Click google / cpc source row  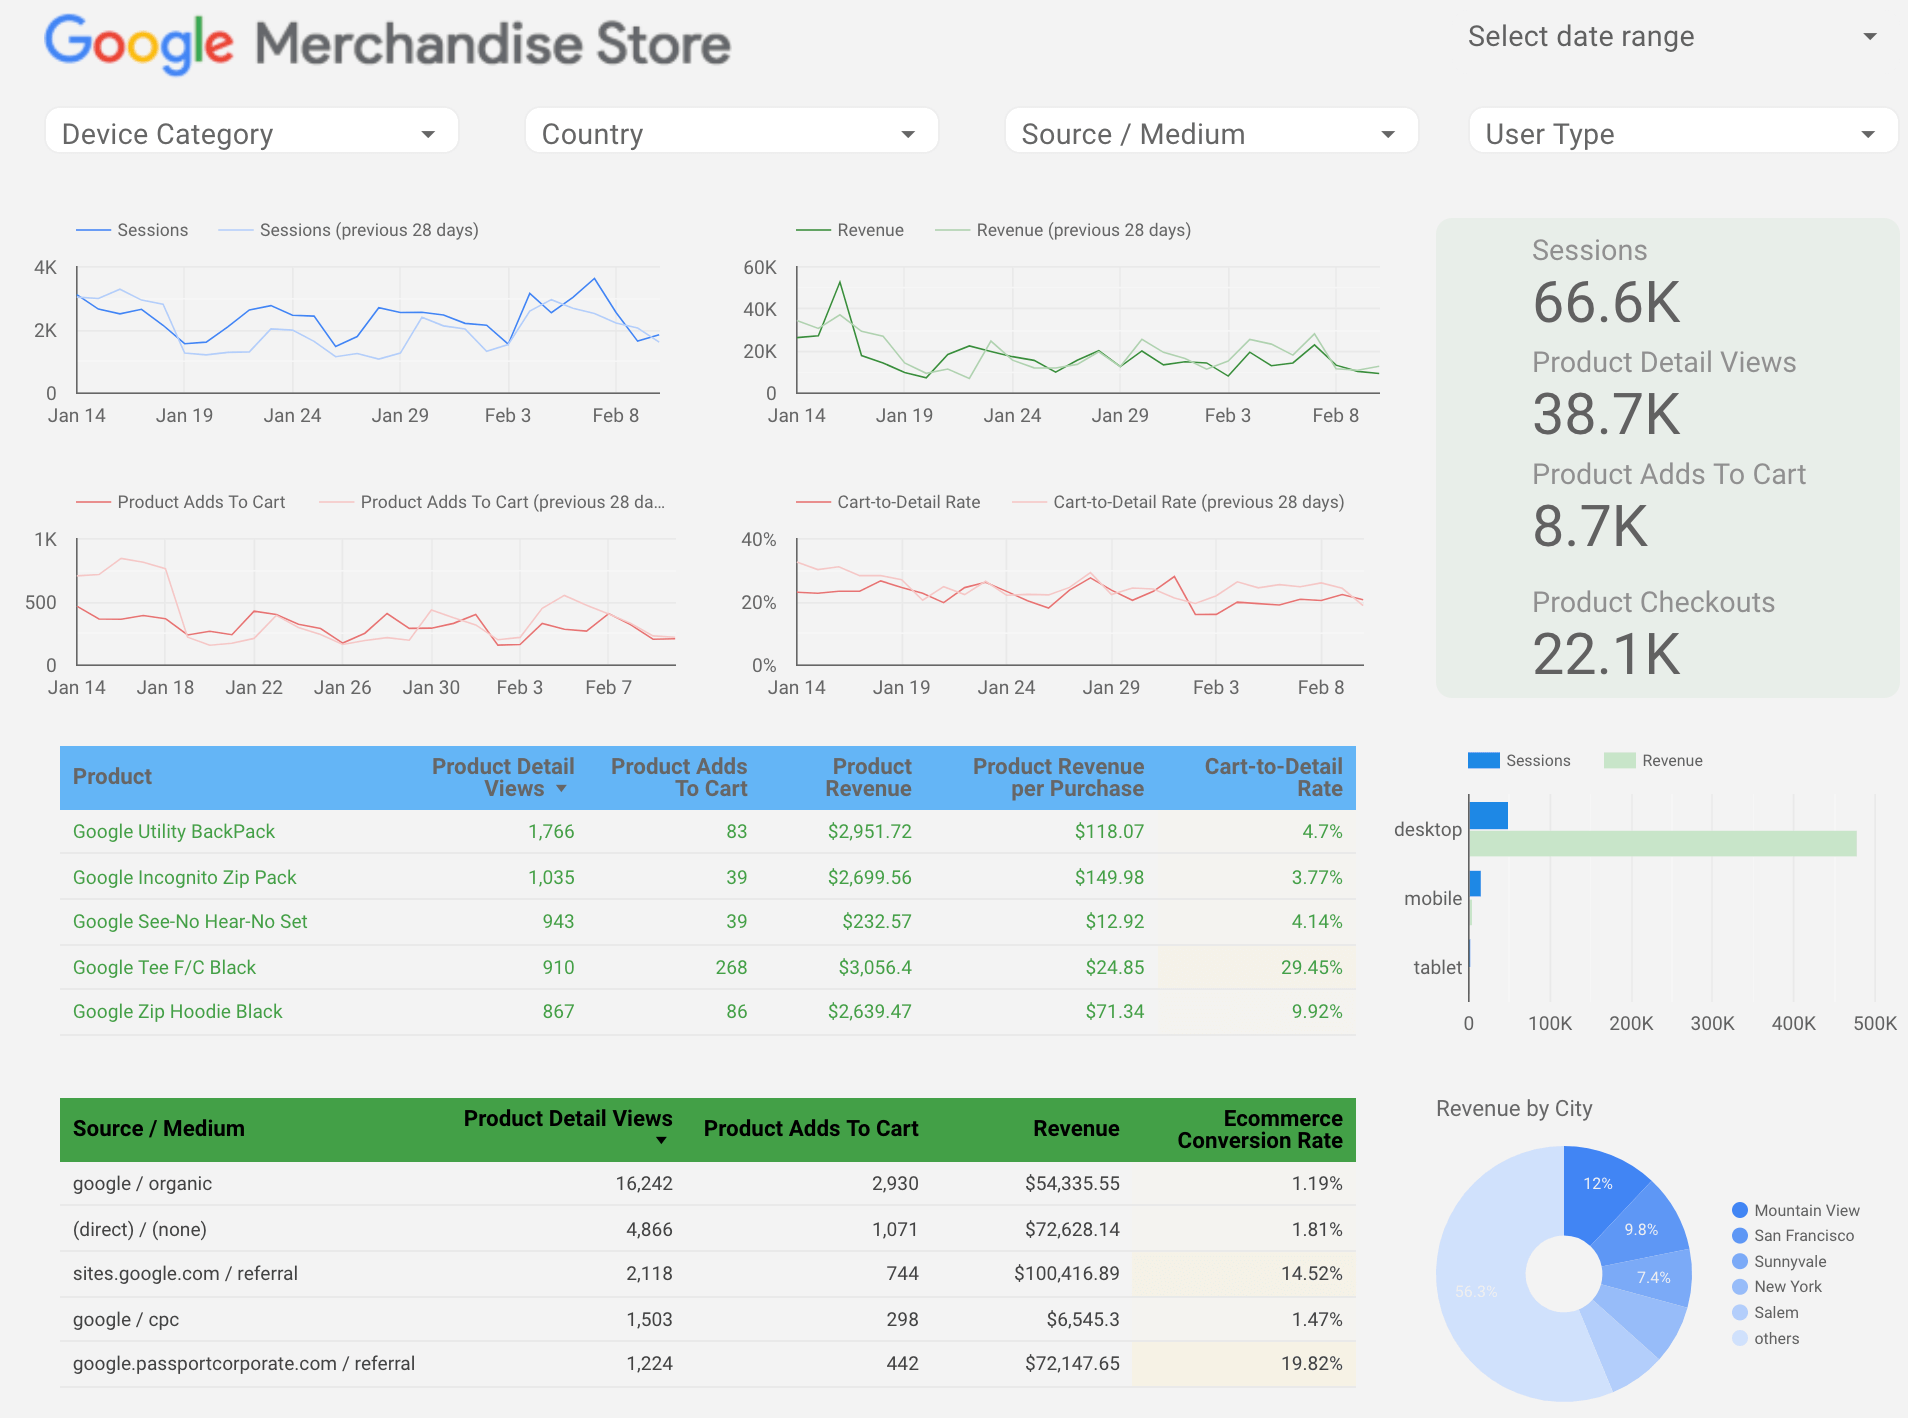click(x=708, y=1319)
